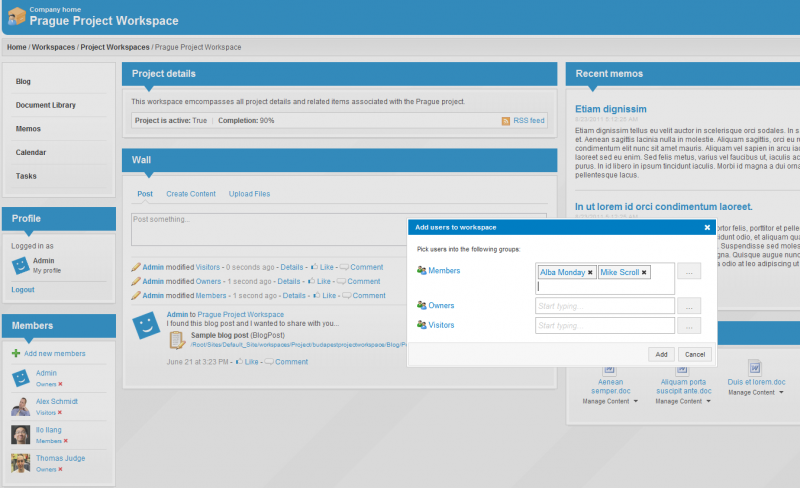Open Tasks in the left menu

click(26, 176)
